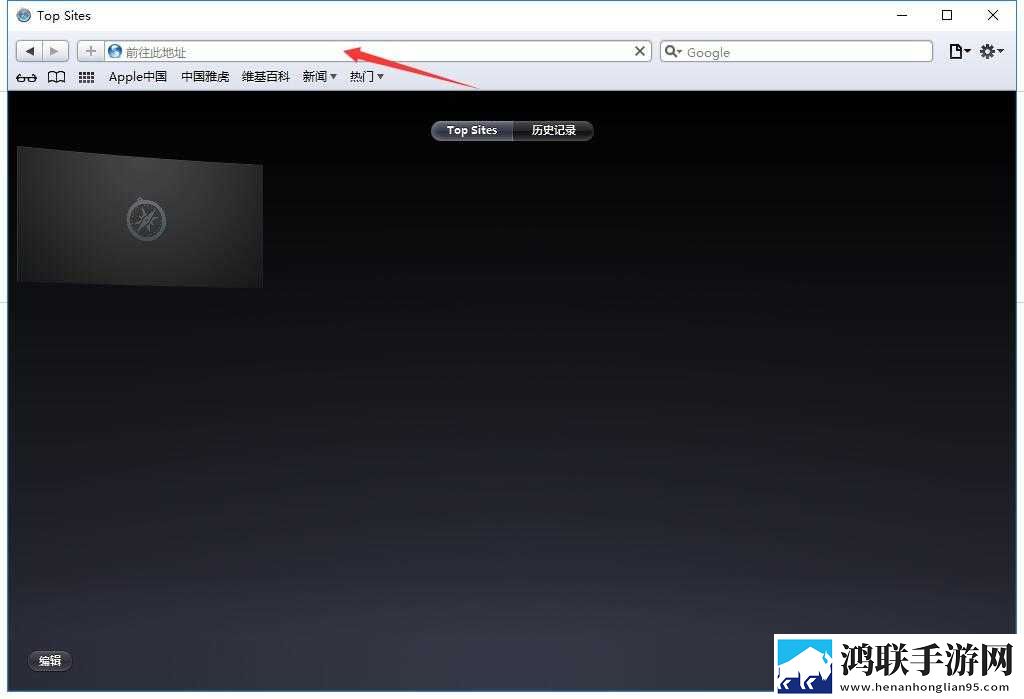Minimize the Top Sites window
Screen dimensions: 1024x699
[902, 15]
